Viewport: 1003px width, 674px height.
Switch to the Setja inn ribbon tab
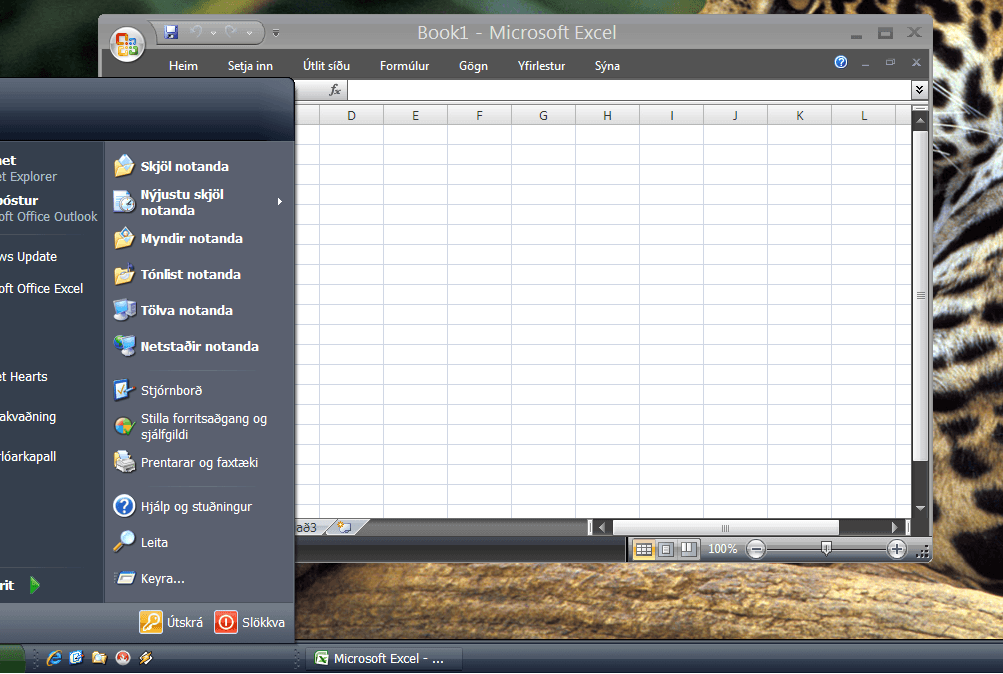(x=250, y=65)
